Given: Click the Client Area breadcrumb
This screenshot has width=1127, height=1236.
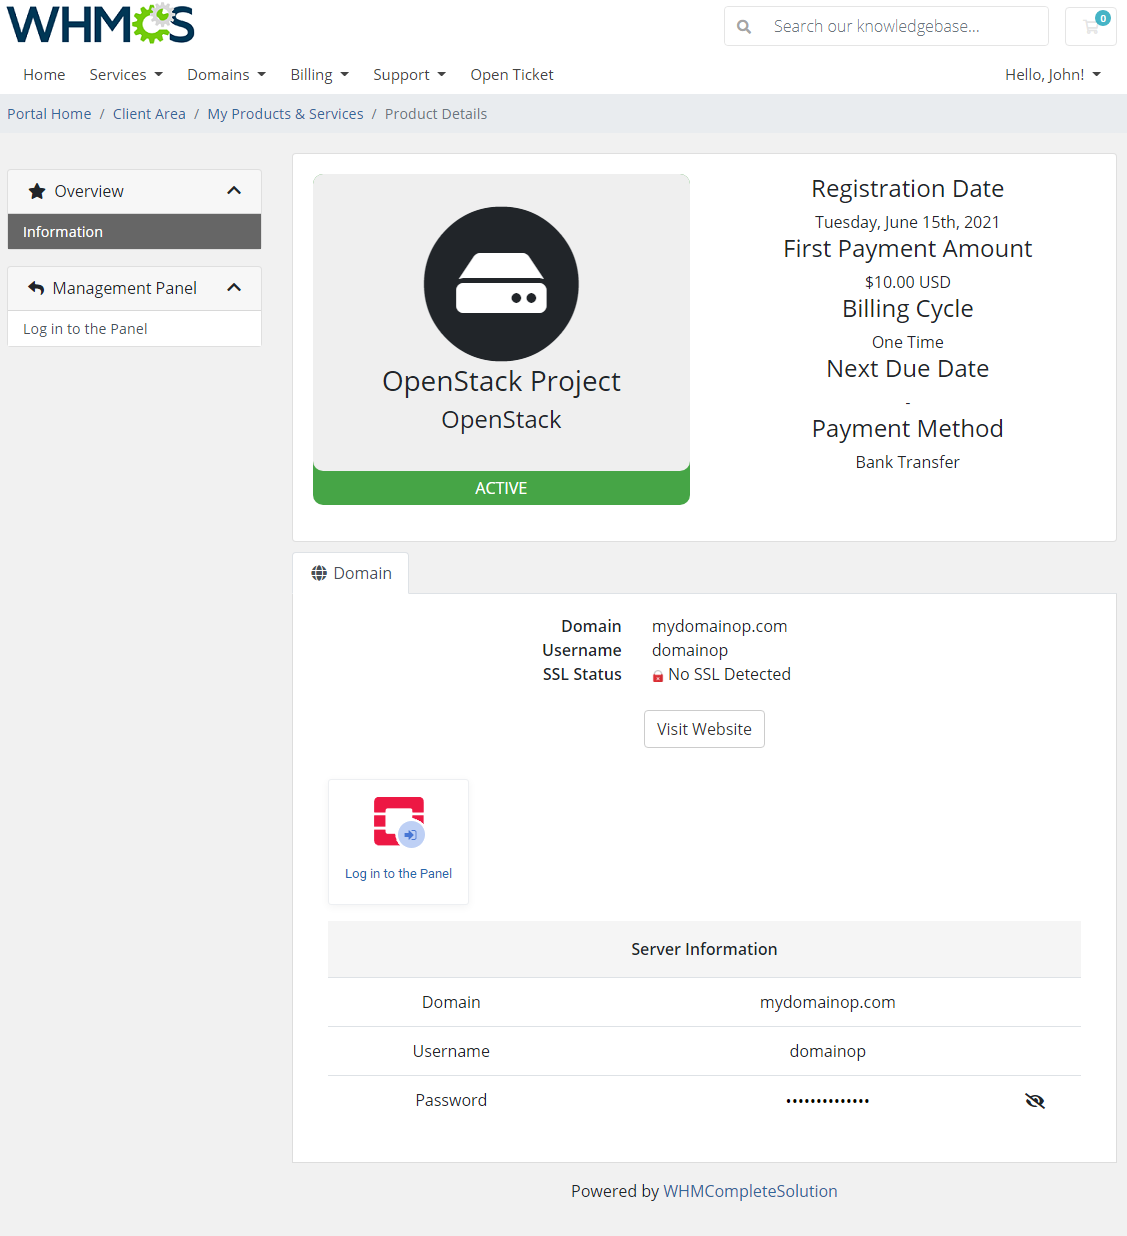Looking at the screenshot, I should [x=149, y=114].
